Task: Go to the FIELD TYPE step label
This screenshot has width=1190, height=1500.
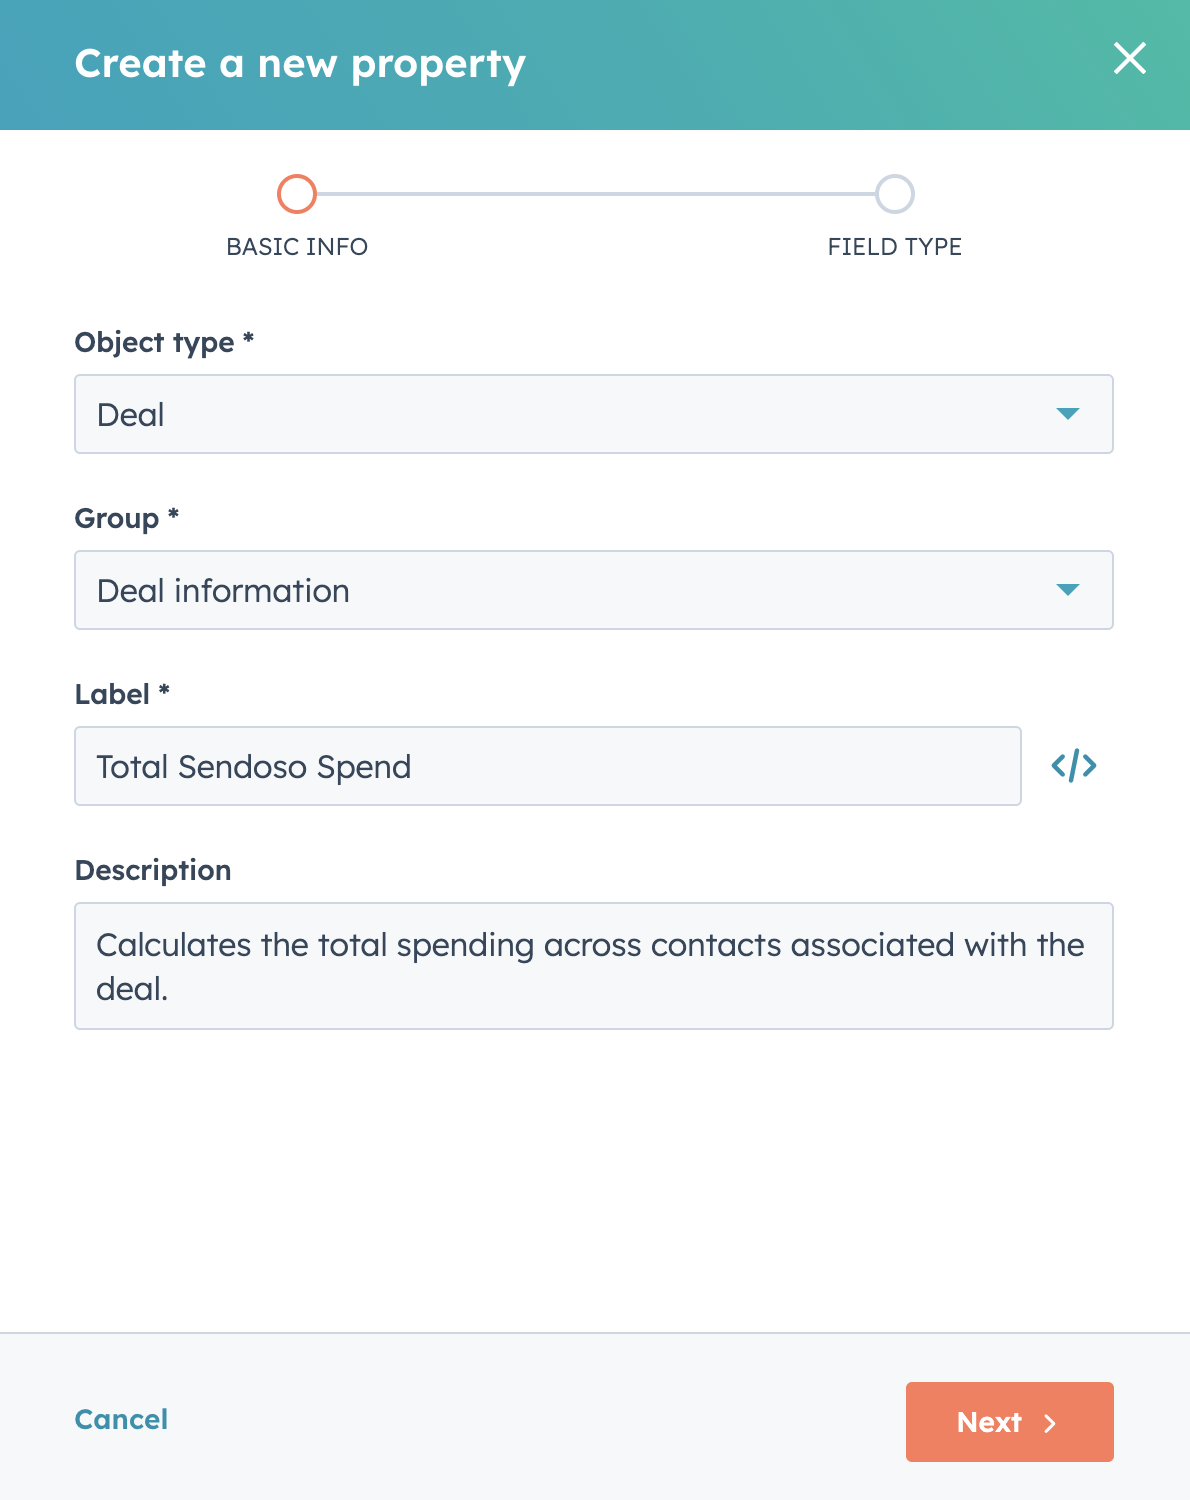Action: pos(895,247)
